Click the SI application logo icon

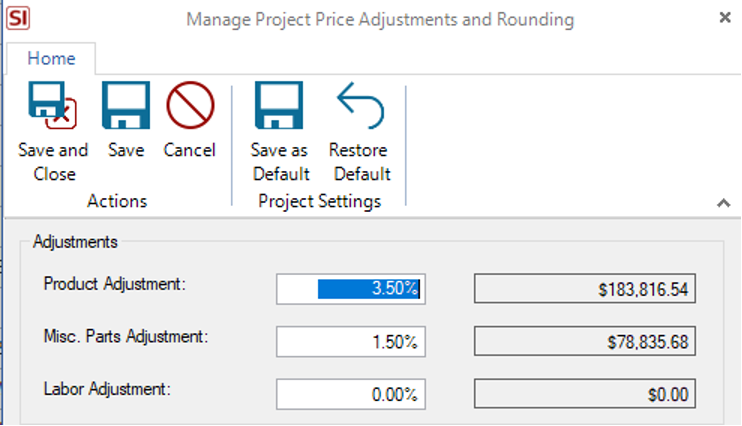[18, 18]
